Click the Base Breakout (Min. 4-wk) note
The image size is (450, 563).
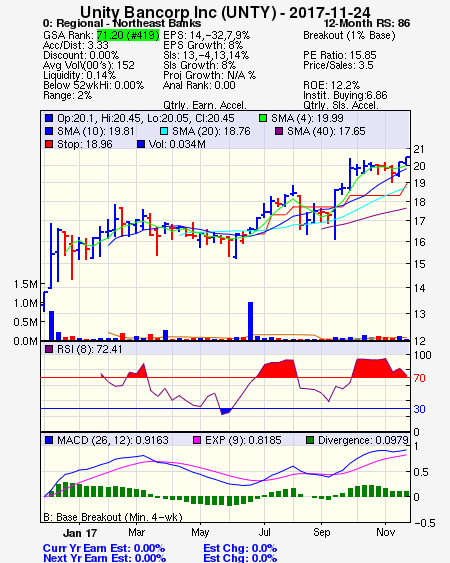pyautogui.click(x=113, y=517)
